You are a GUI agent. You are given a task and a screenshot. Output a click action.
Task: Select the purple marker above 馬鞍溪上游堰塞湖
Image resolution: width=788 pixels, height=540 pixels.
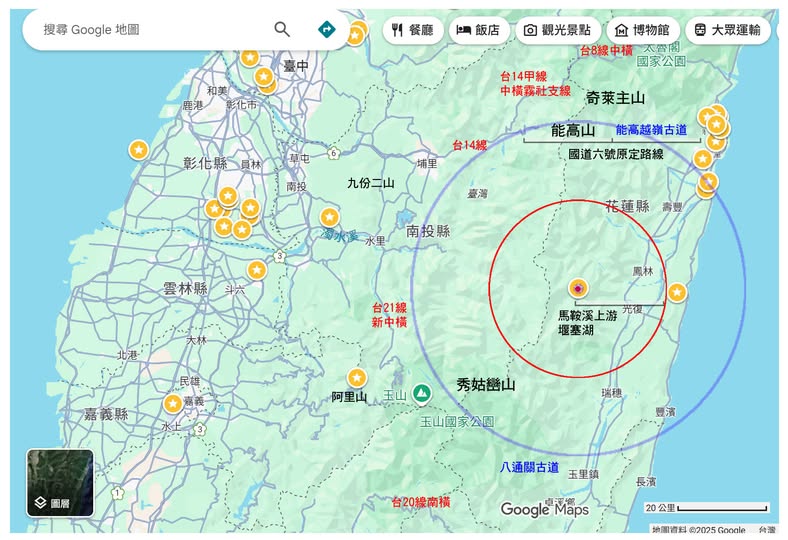pyautogui.click(x=578, y=289)
